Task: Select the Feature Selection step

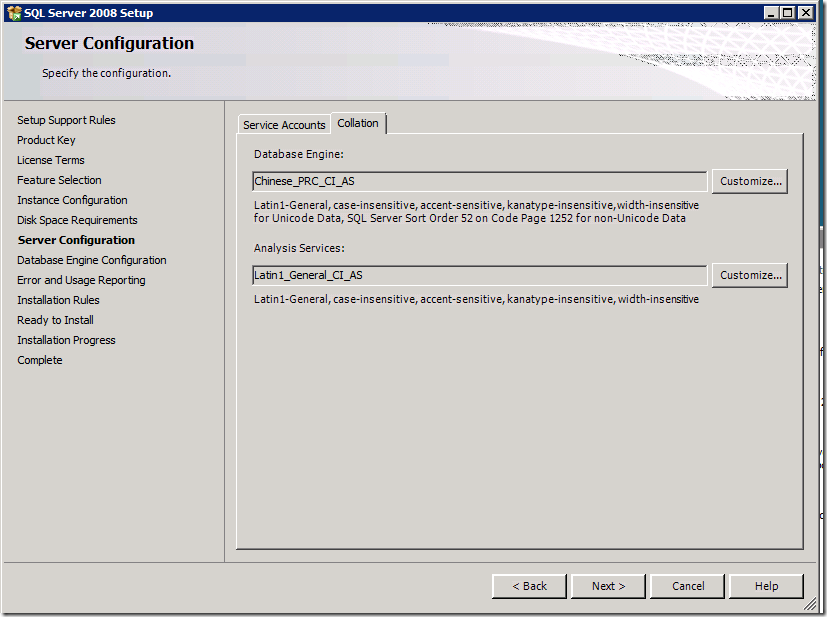Action: (x=59, y=180)
